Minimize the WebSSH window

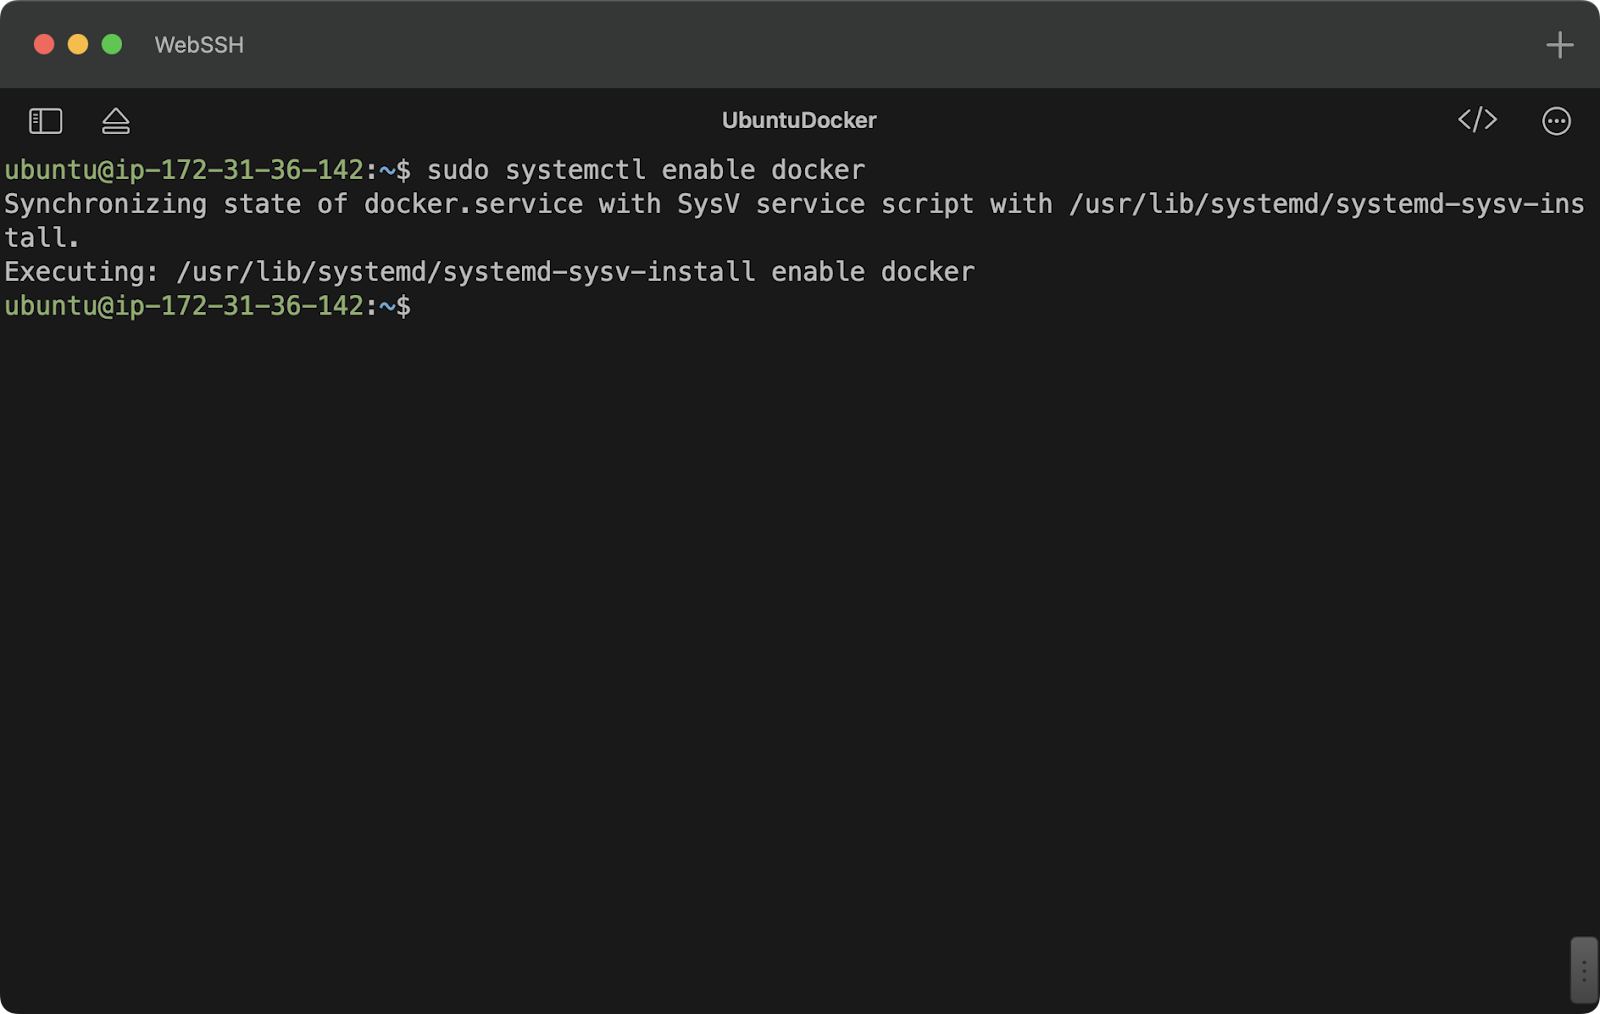click(x=78, y=44)
